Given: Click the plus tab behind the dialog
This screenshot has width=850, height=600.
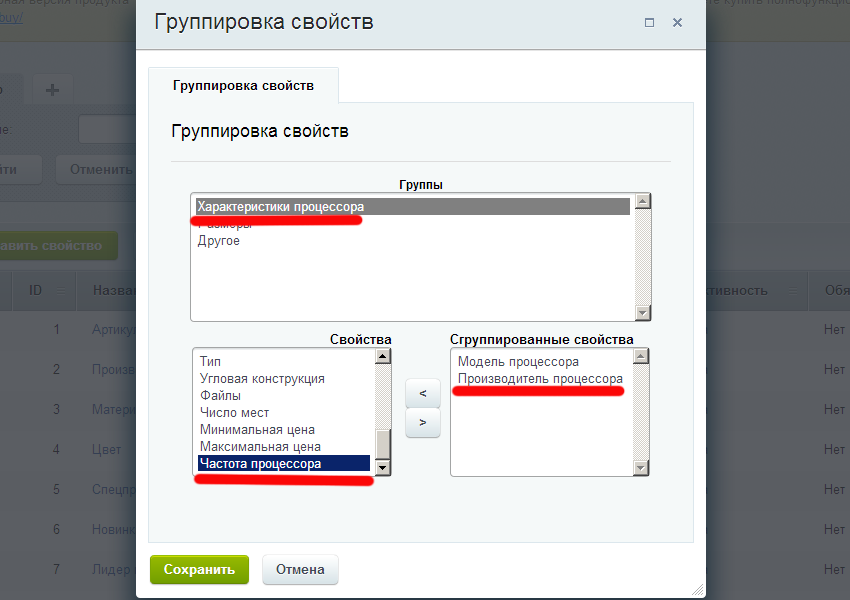Looking at the screenshot, I should pyautogui.click(x=52, y=89).
